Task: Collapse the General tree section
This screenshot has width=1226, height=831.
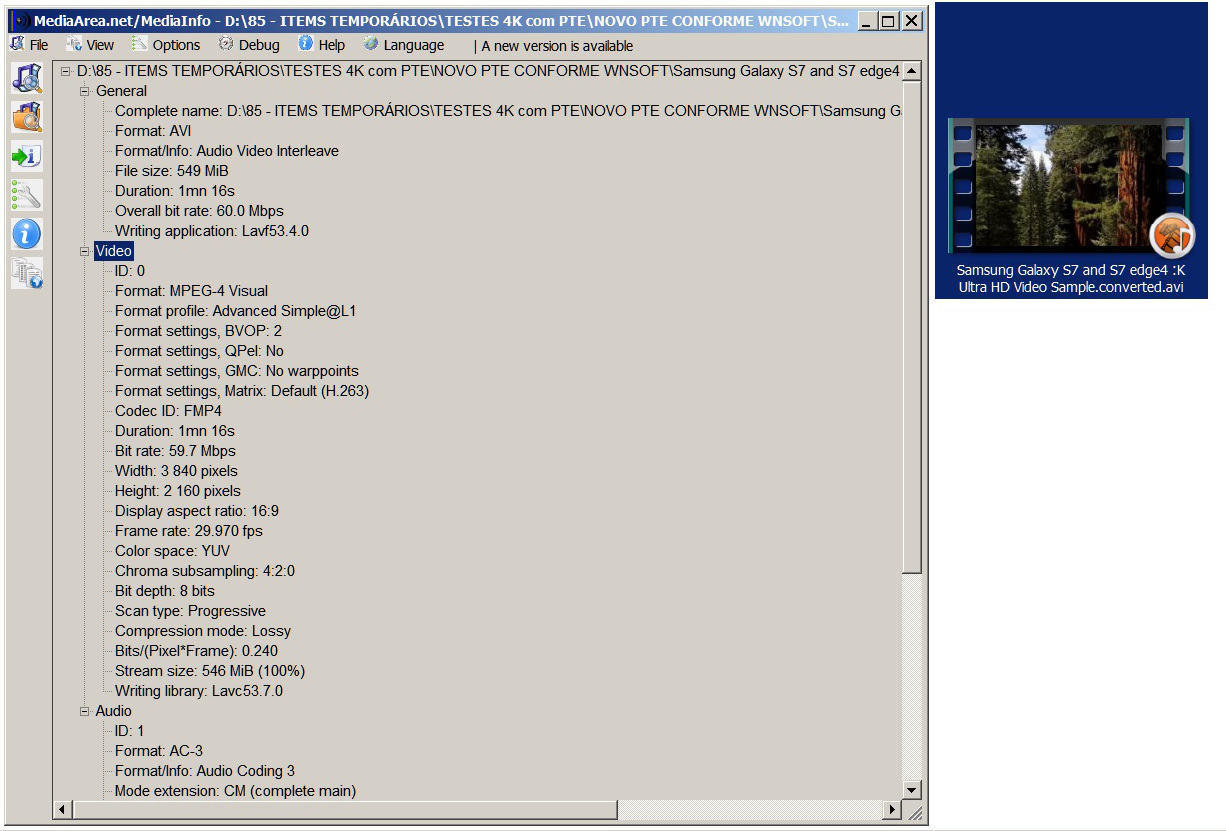Action: [85, 91]
